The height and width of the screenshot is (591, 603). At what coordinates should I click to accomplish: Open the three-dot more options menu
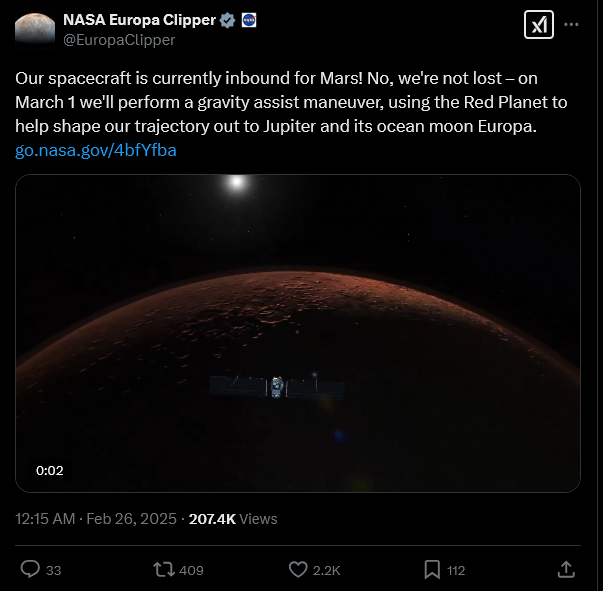tap(571, 25)
